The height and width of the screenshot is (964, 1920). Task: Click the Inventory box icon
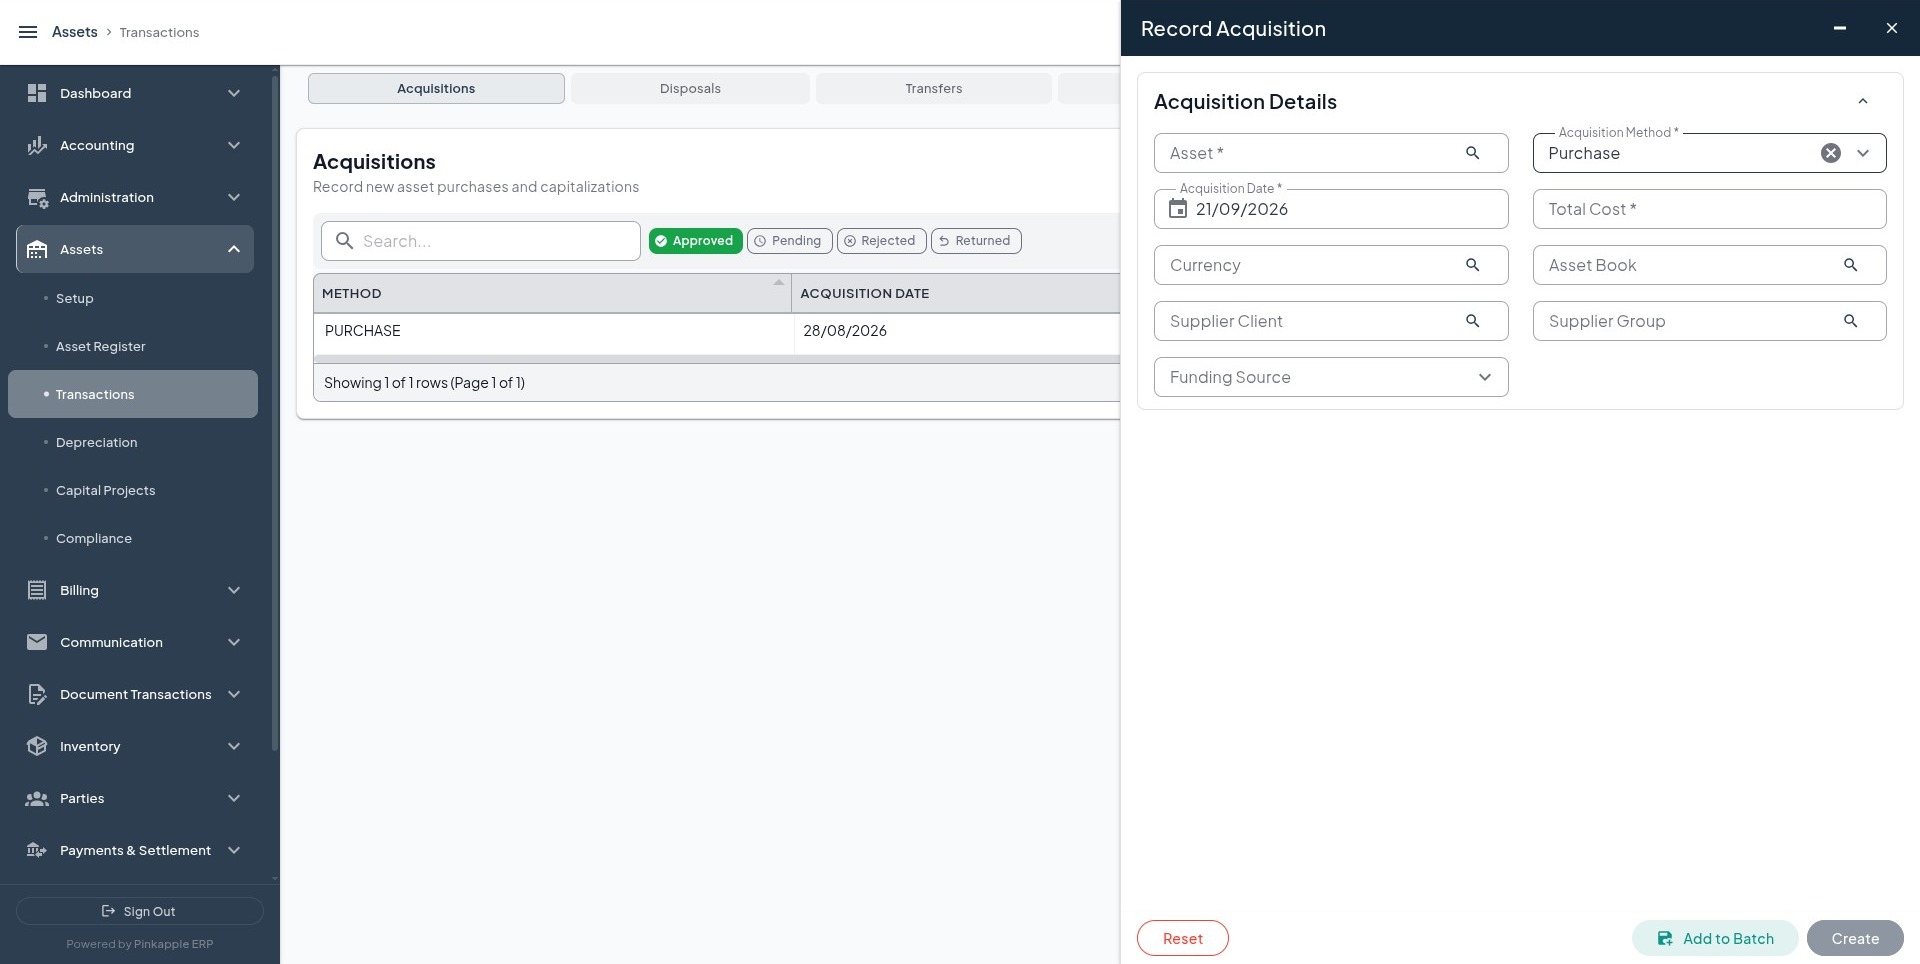click(x=37, y=746)
